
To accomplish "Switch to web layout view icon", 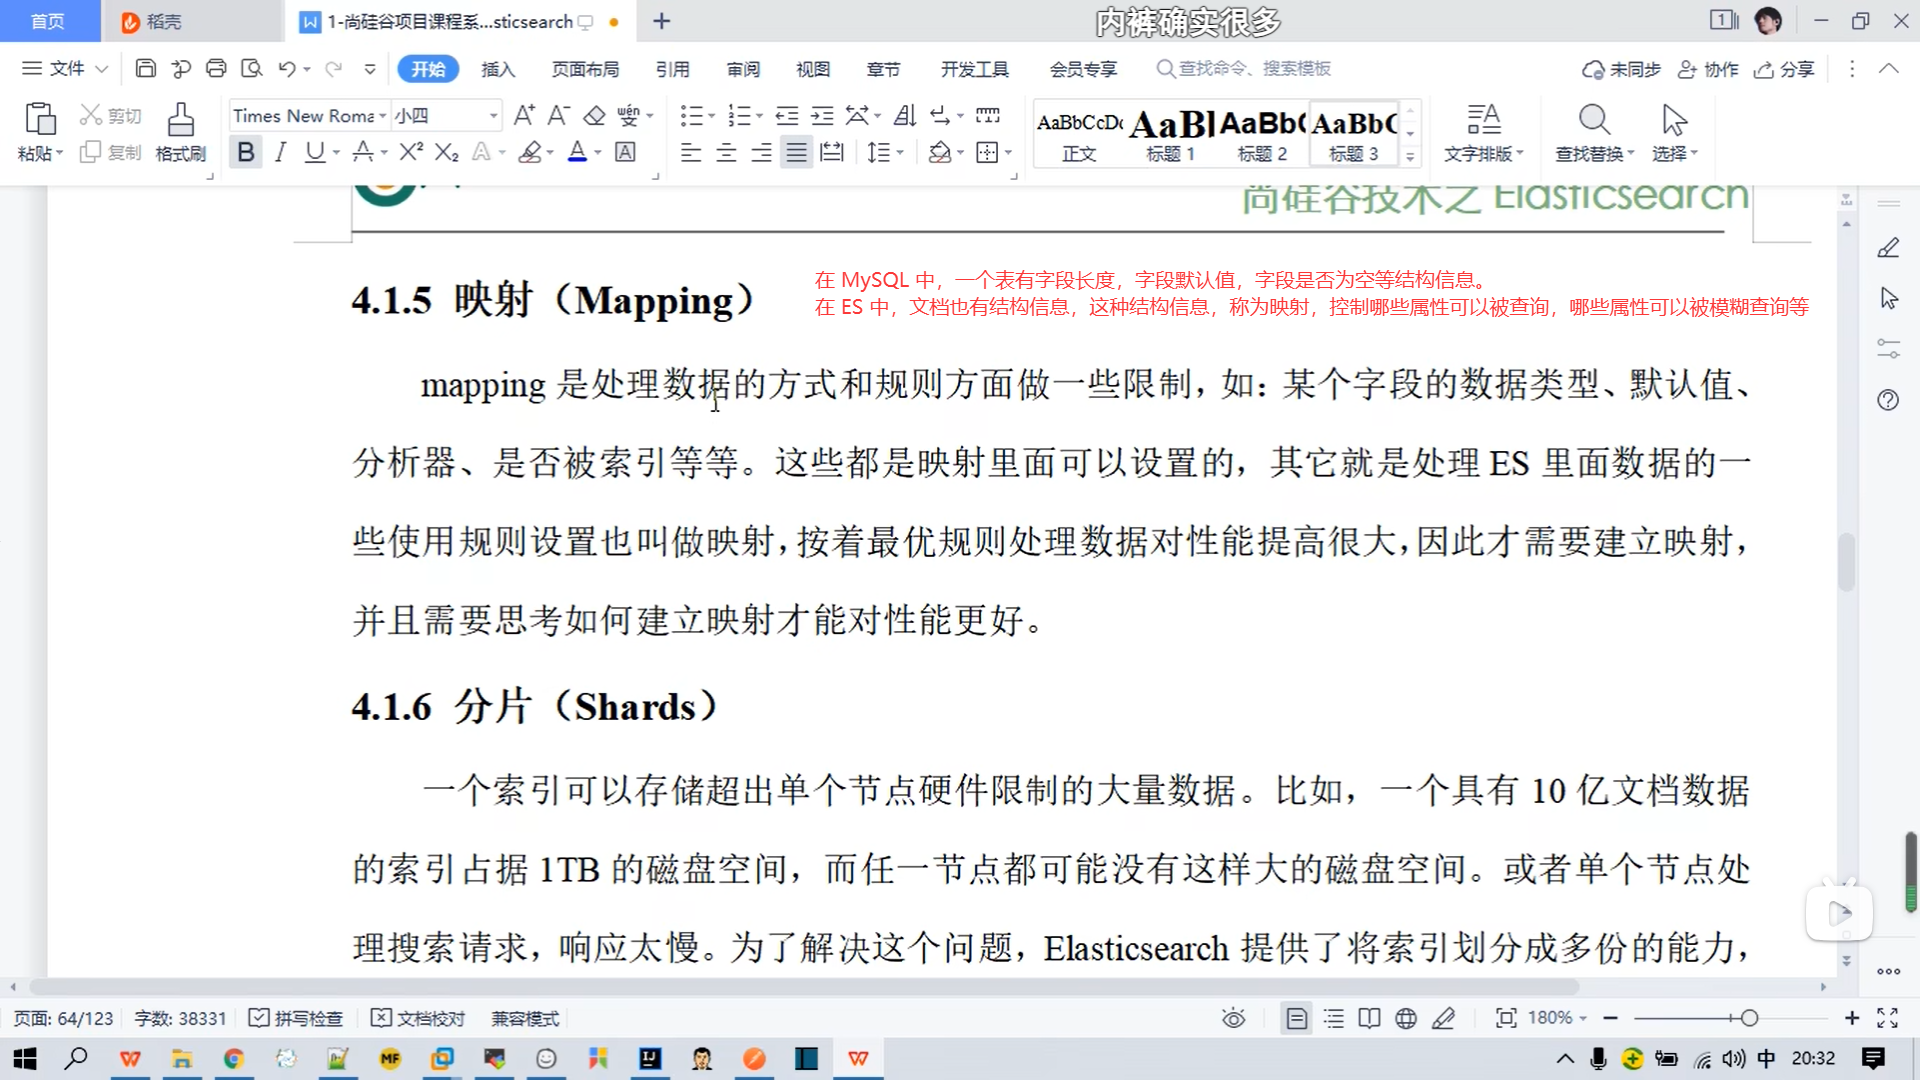I will coord(1406,1018).
